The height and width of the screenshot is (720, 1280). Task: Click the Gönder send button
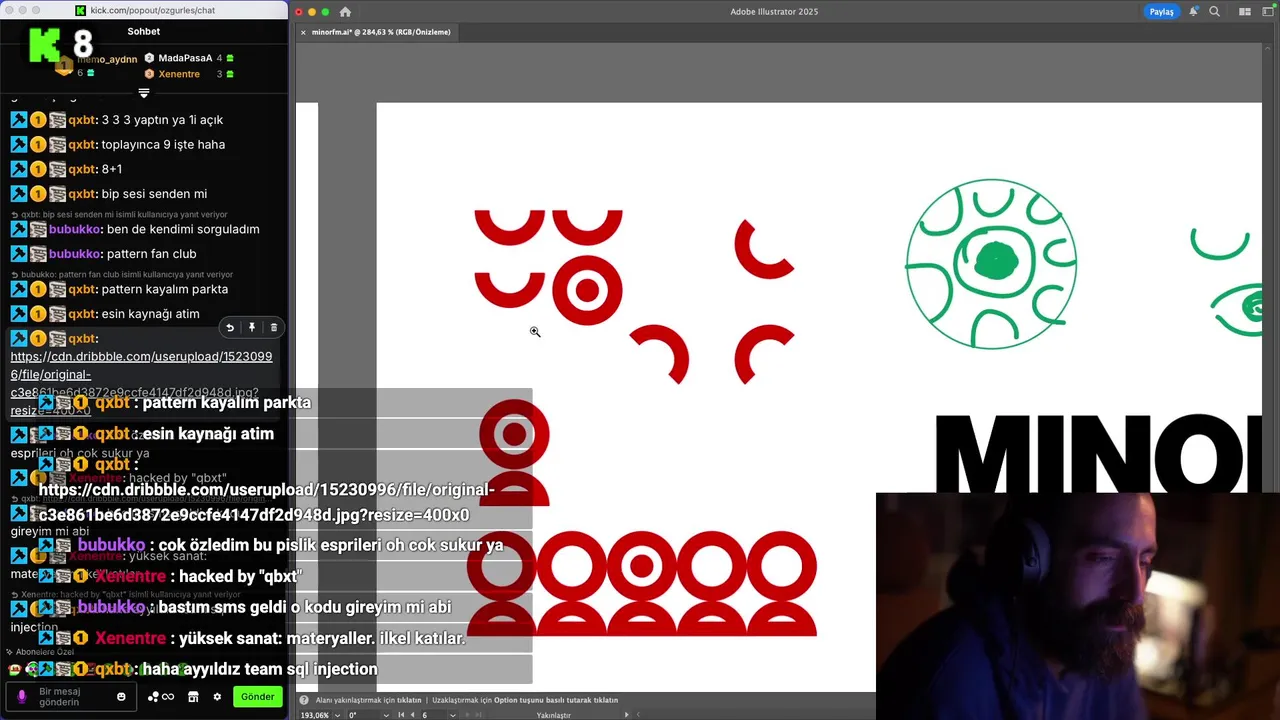point(257,697)
